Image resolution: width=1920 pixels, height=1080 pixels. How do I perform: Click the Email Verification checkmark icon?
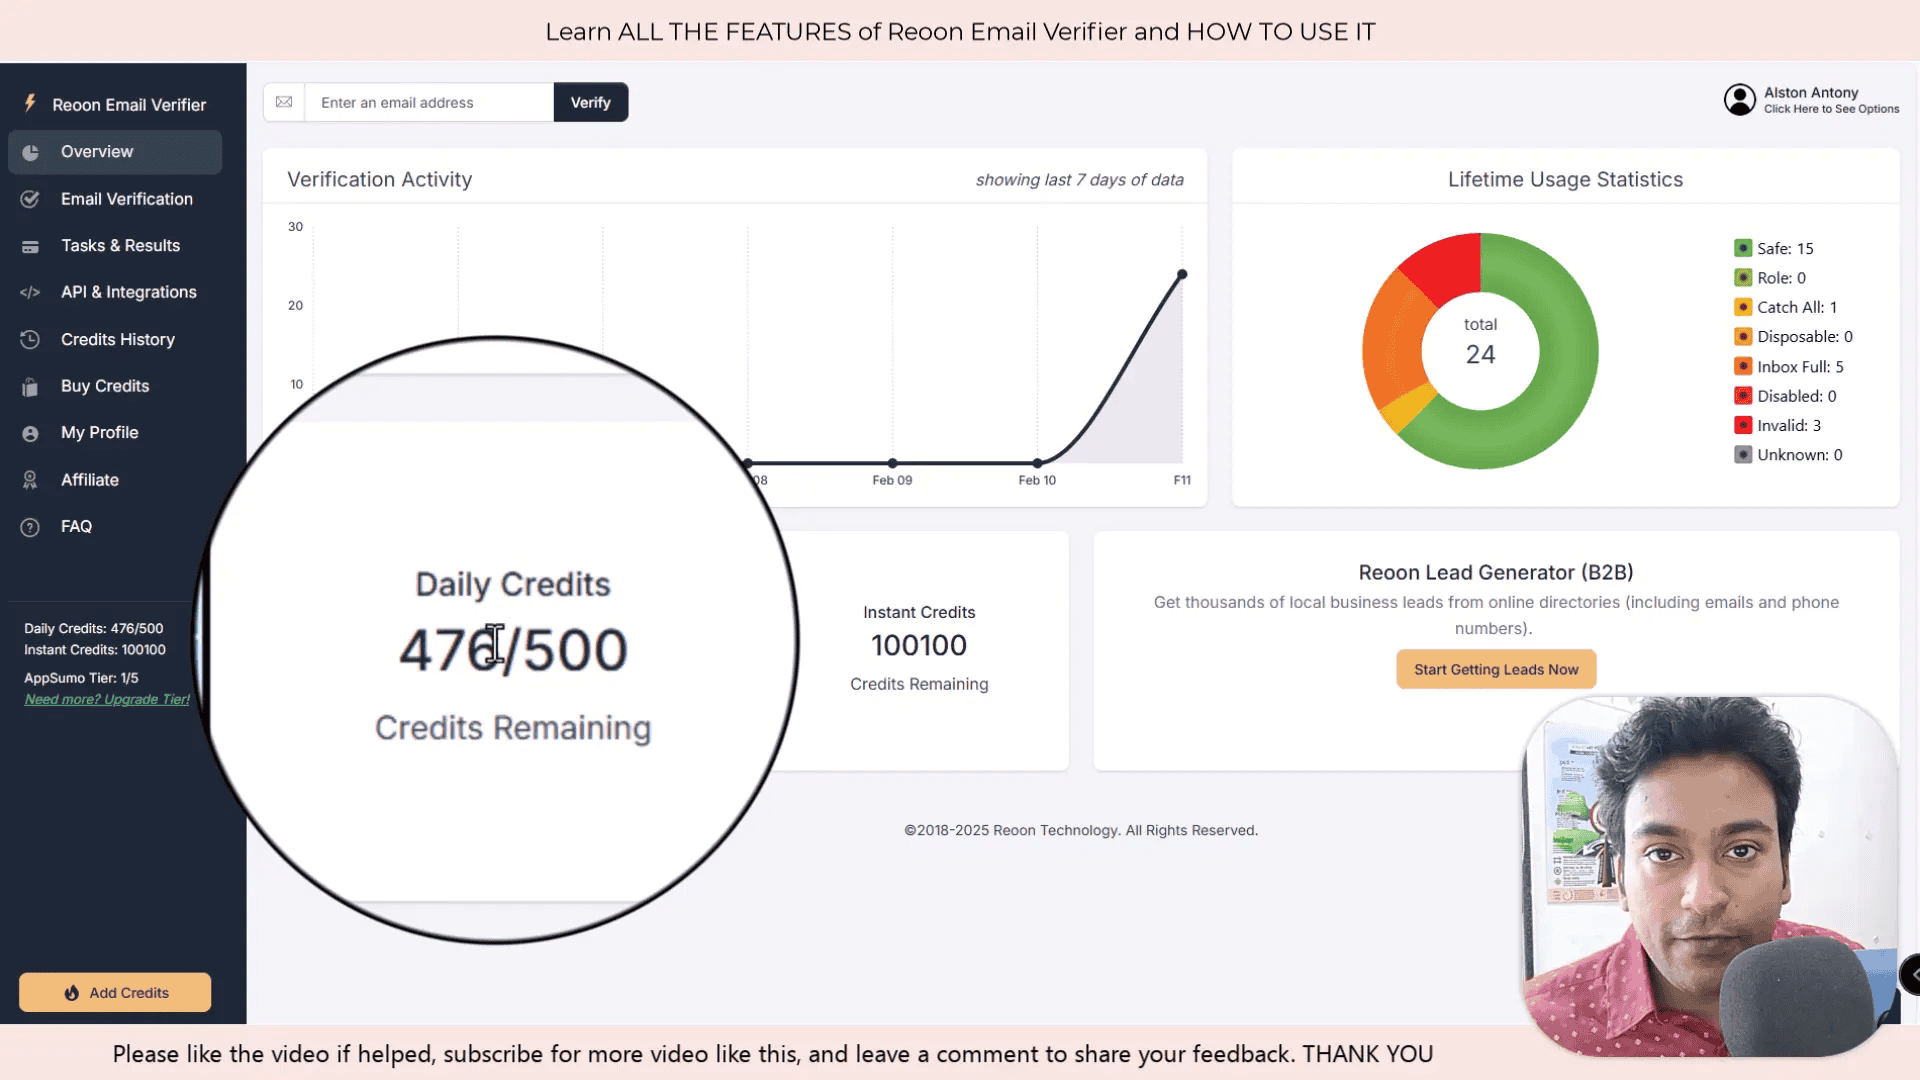point(30,199)
